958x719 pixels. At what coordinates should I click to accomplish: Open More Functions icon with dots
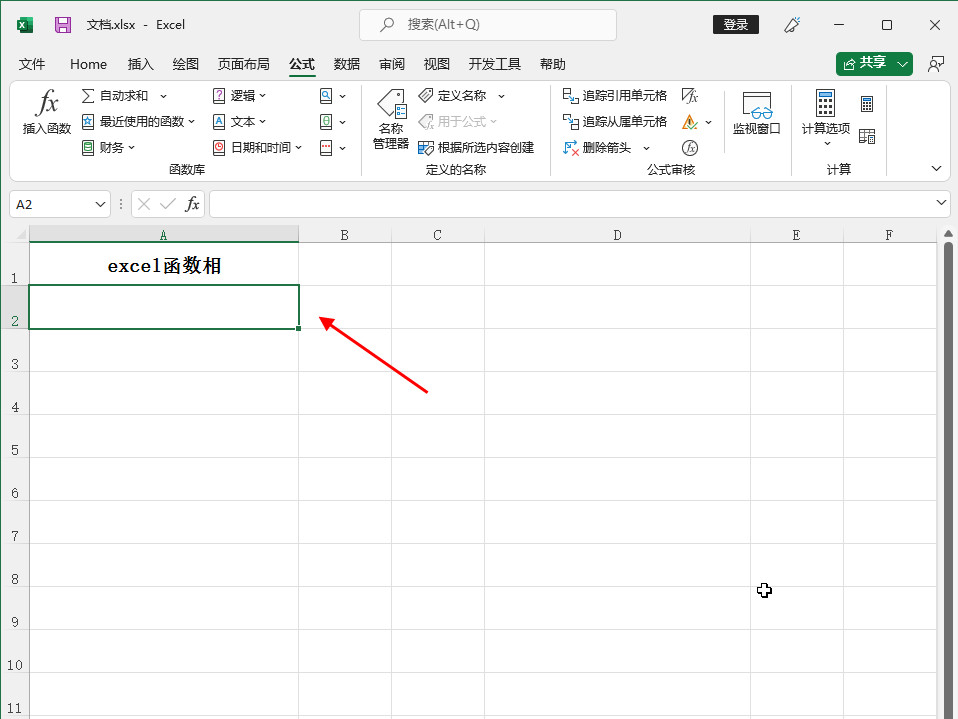[x=333, y=147]
